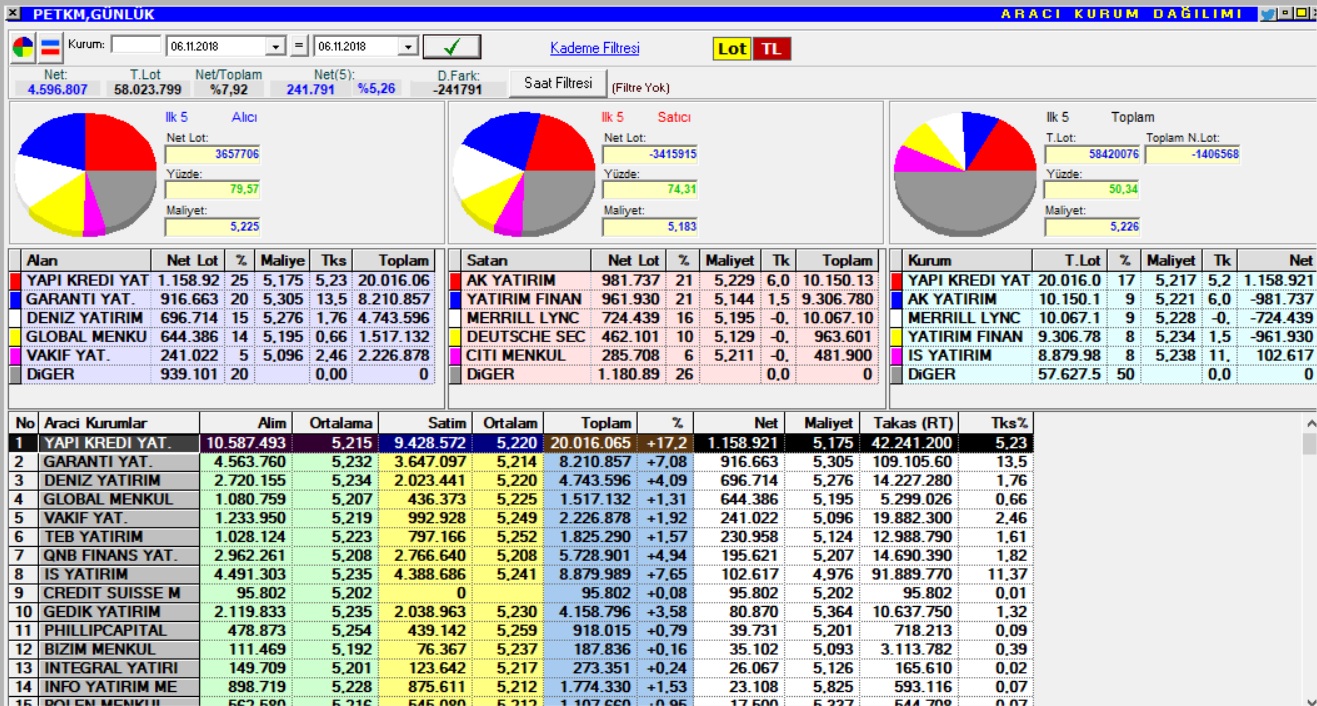Screen dimensions: 1317x706
Task: Select the TEB YATIRIM row
Action: (520, 537)
